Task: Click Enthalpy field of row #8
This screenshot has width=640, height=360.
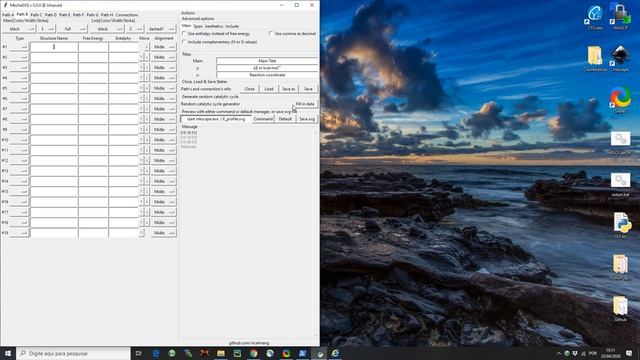Action: [123, 119]
